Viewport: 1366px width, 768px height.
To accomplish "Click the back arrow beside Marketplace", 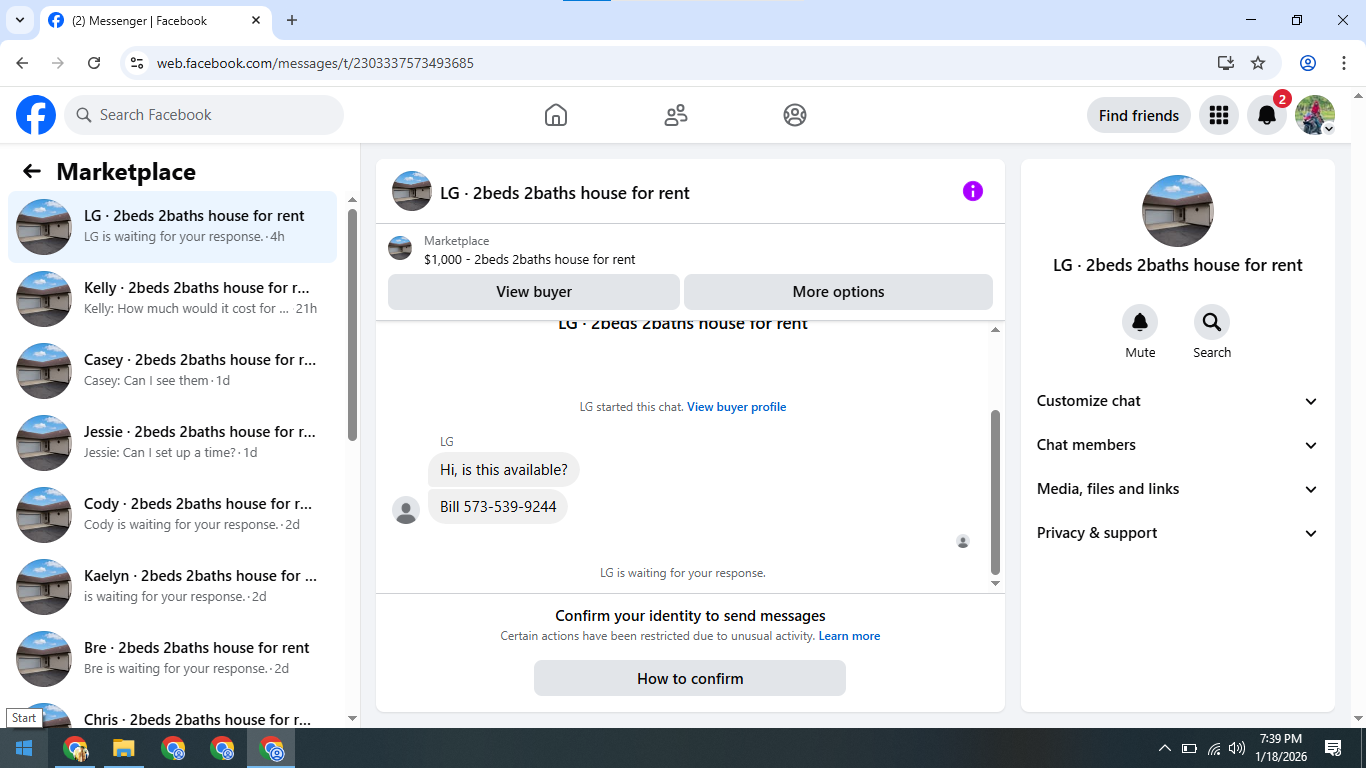I will point(32,171).
